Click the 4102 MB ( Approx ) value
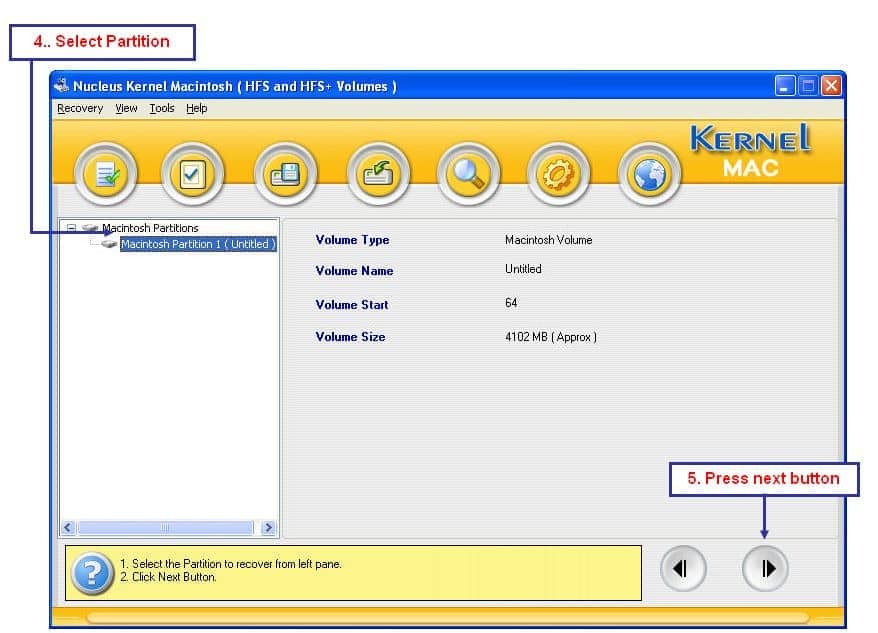Viewport: 878px width, 633px height. tap(550, 337)
